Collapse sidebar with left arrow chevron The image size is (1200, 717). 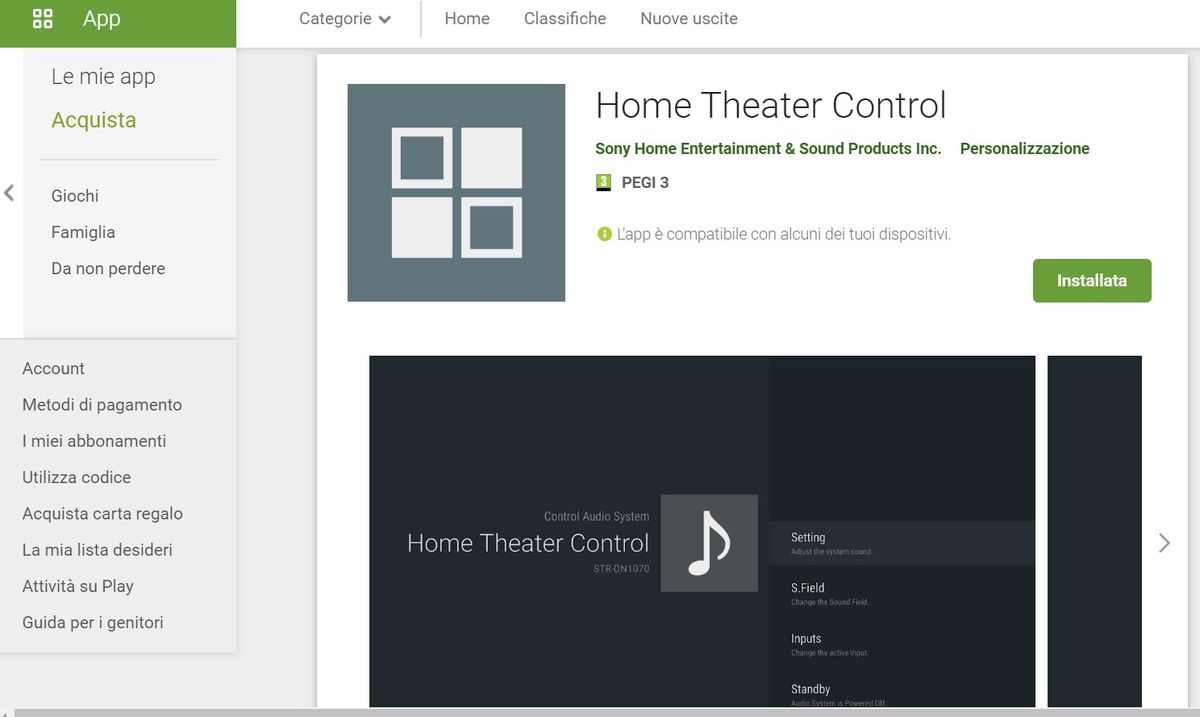(10, 193)
